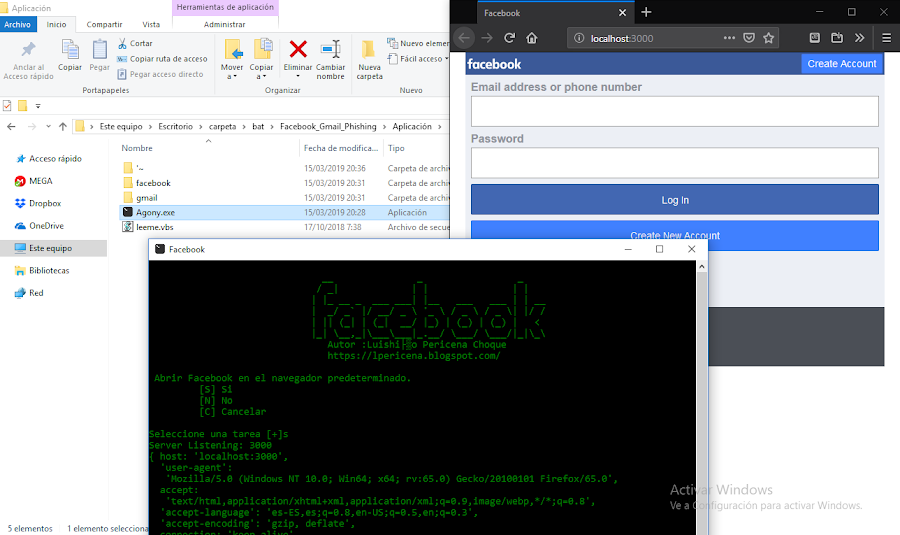
Task: Sort files by the Tipo column
Action: [396, 148]
